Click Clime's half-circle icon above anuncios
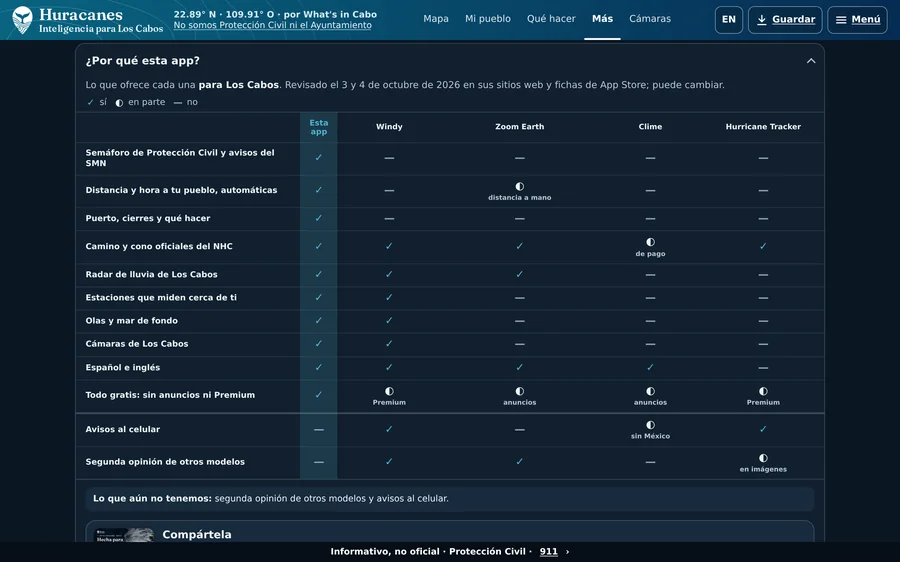 pyautogui.click(x=650, y=392)
